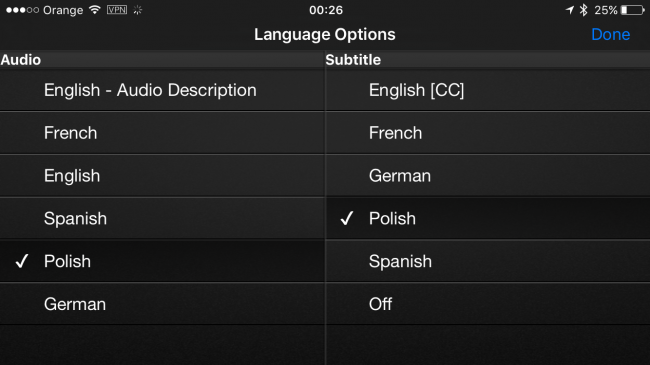The width and height of the screenshot is (650, 365).
Task: Select German audio track
Action: point(162,304)
